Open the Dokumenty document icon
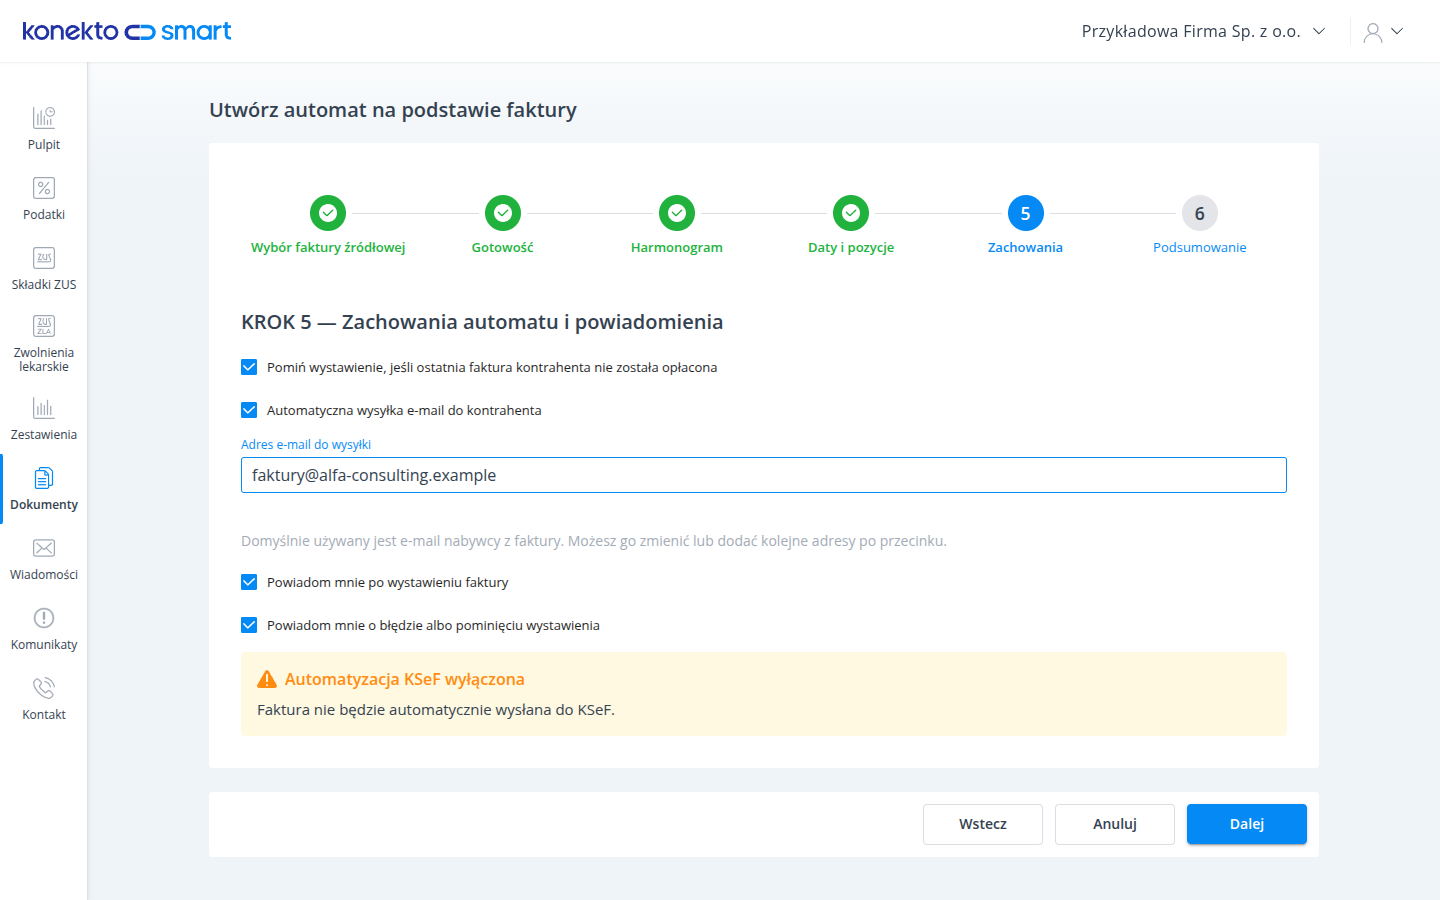1440x900 pixels. (44, 478)
